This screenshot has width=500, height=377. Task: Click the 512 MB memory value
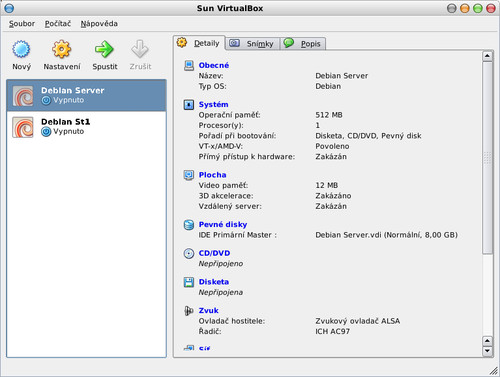click(x=329, y=115)
